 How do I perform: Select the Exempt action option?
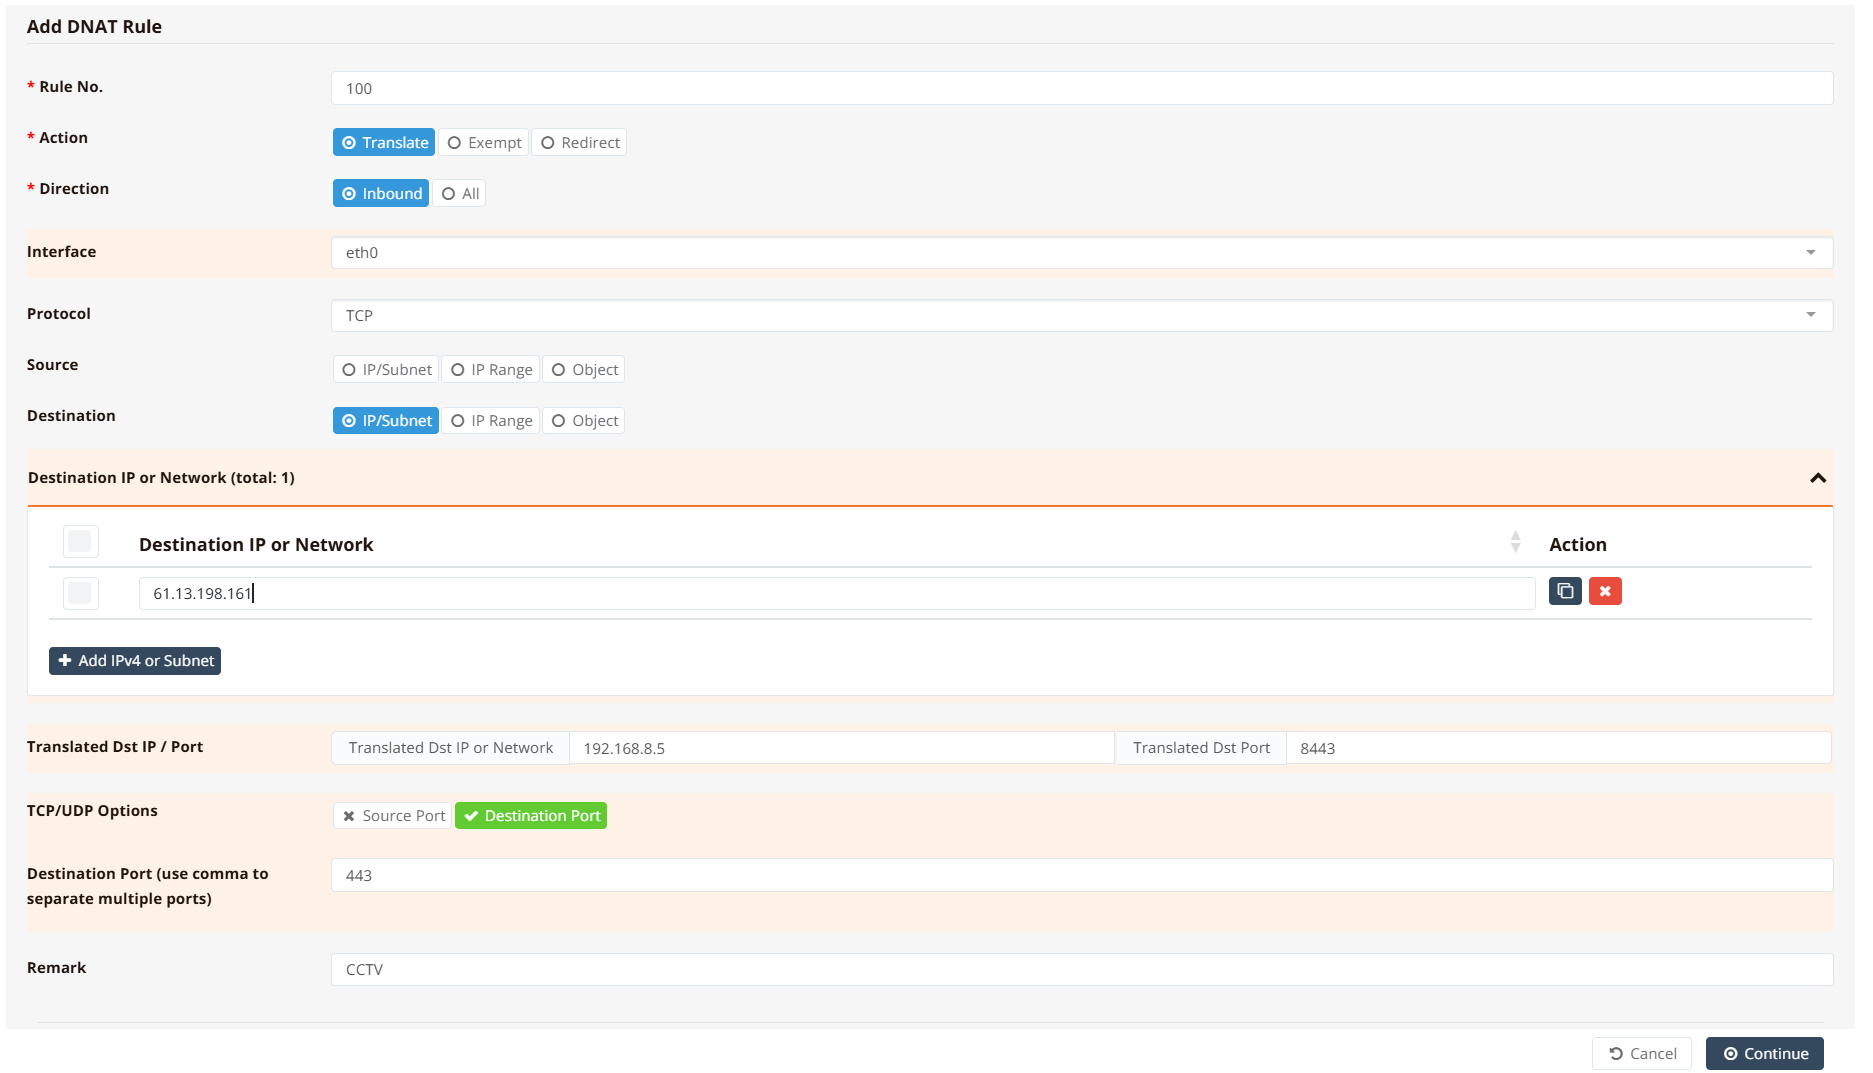point(484,143)
